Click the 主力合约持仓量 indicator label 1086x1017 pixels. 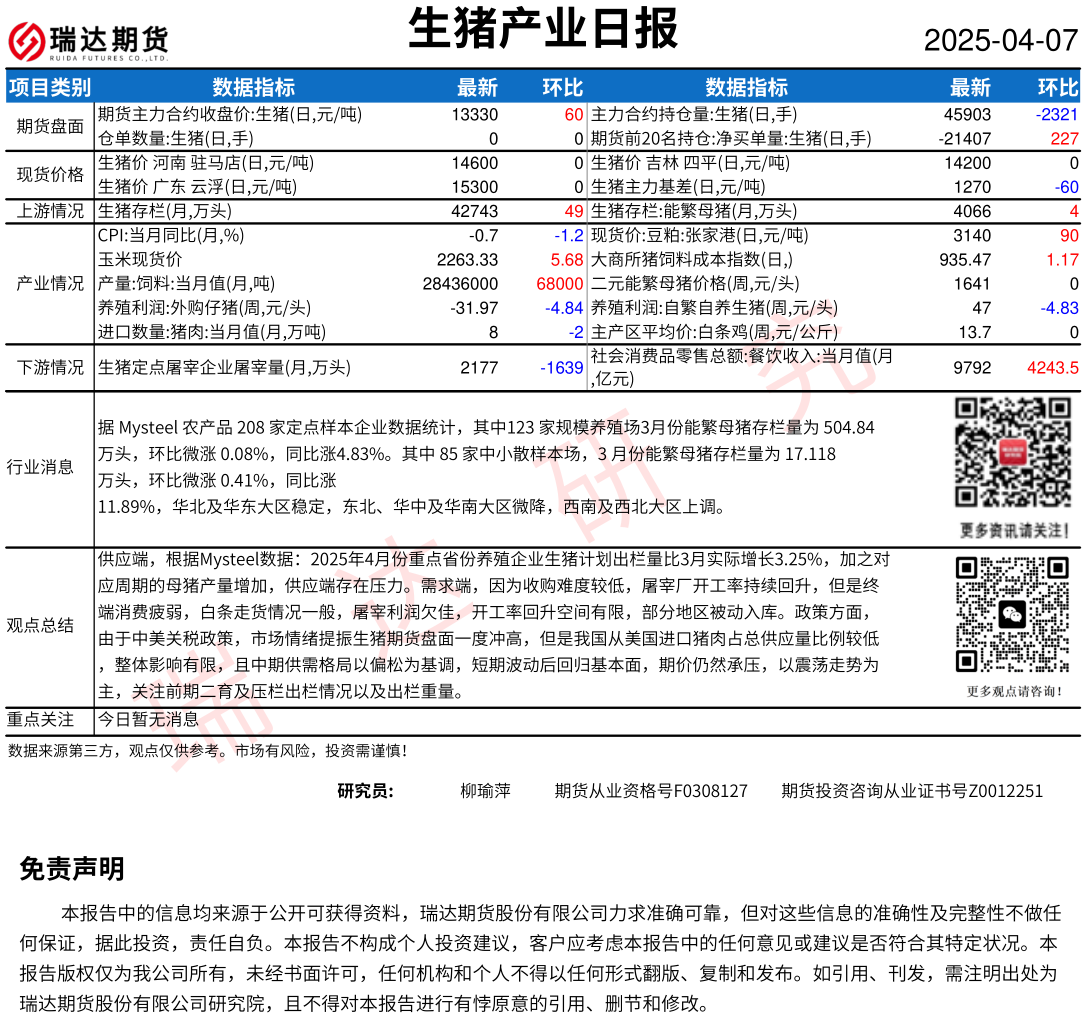(x=694, y=114)
